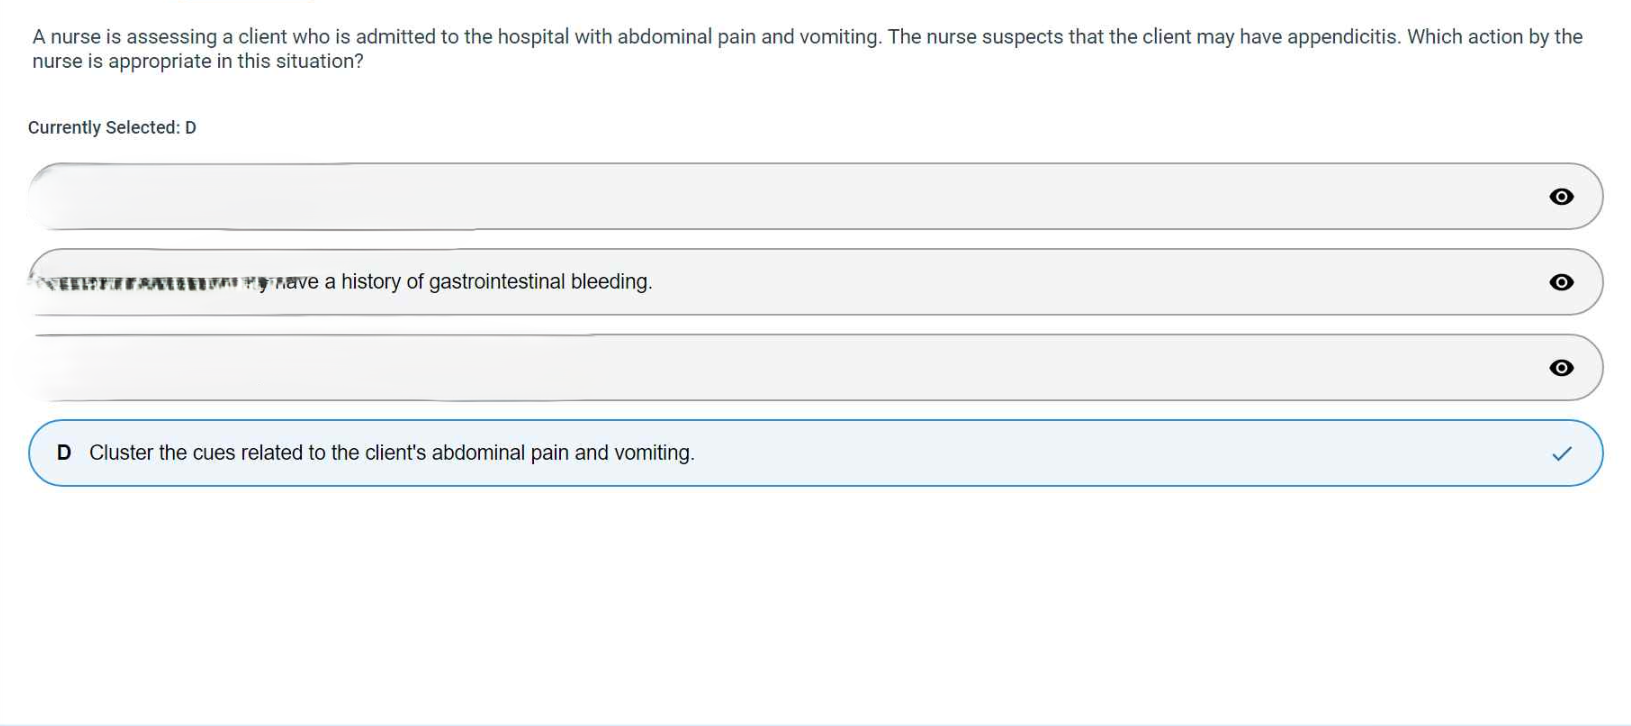
Task: Click the eye icon on the gastrointestinal bleeding option
Action: [1561, 283]
